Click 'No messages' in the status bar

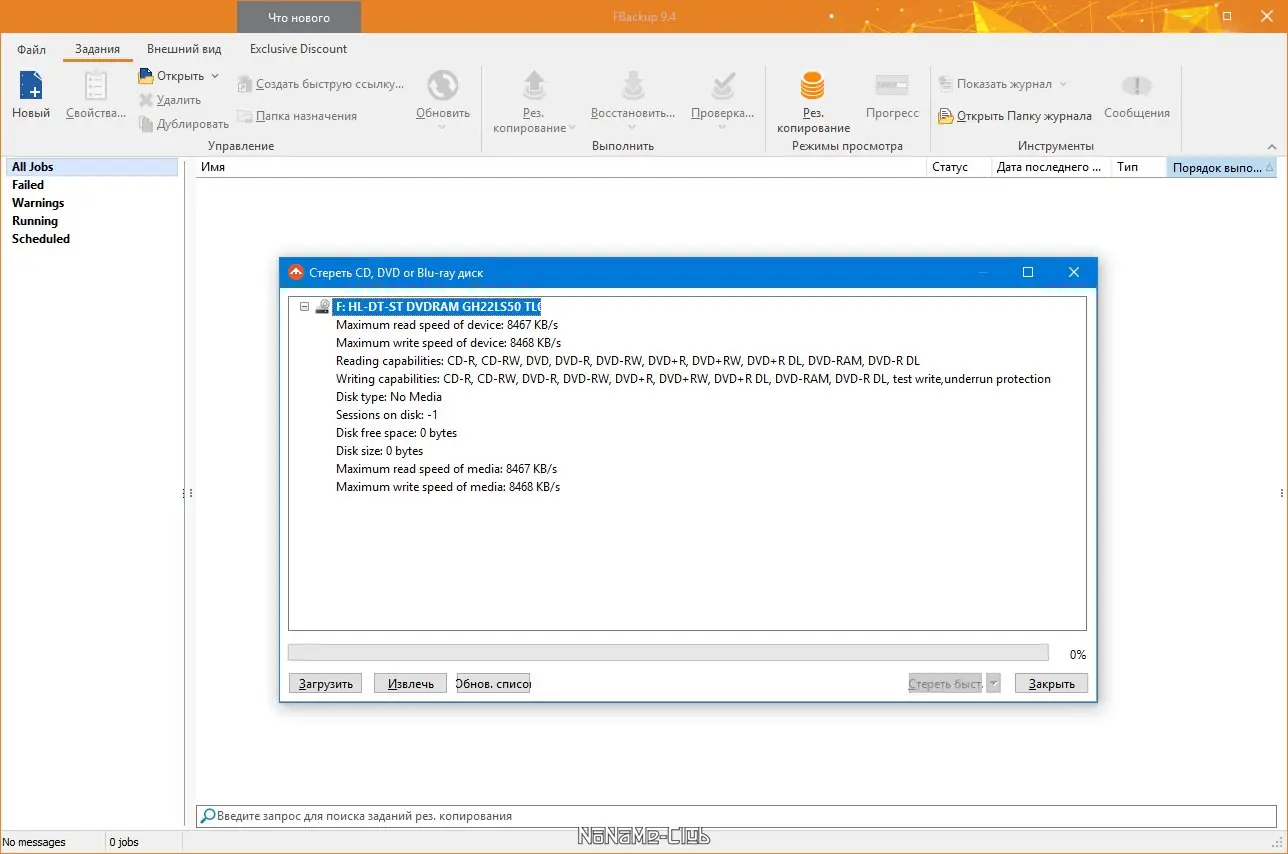(x=35, y=842)
